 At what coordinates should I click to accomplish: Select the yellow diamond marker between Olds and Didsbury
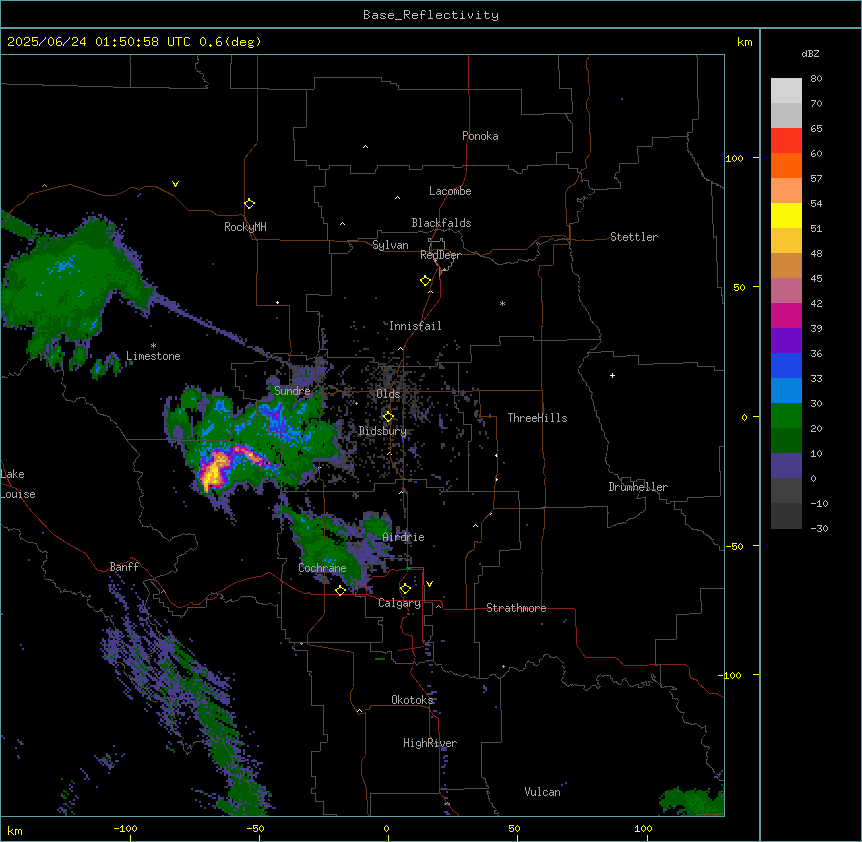(388, 417)
